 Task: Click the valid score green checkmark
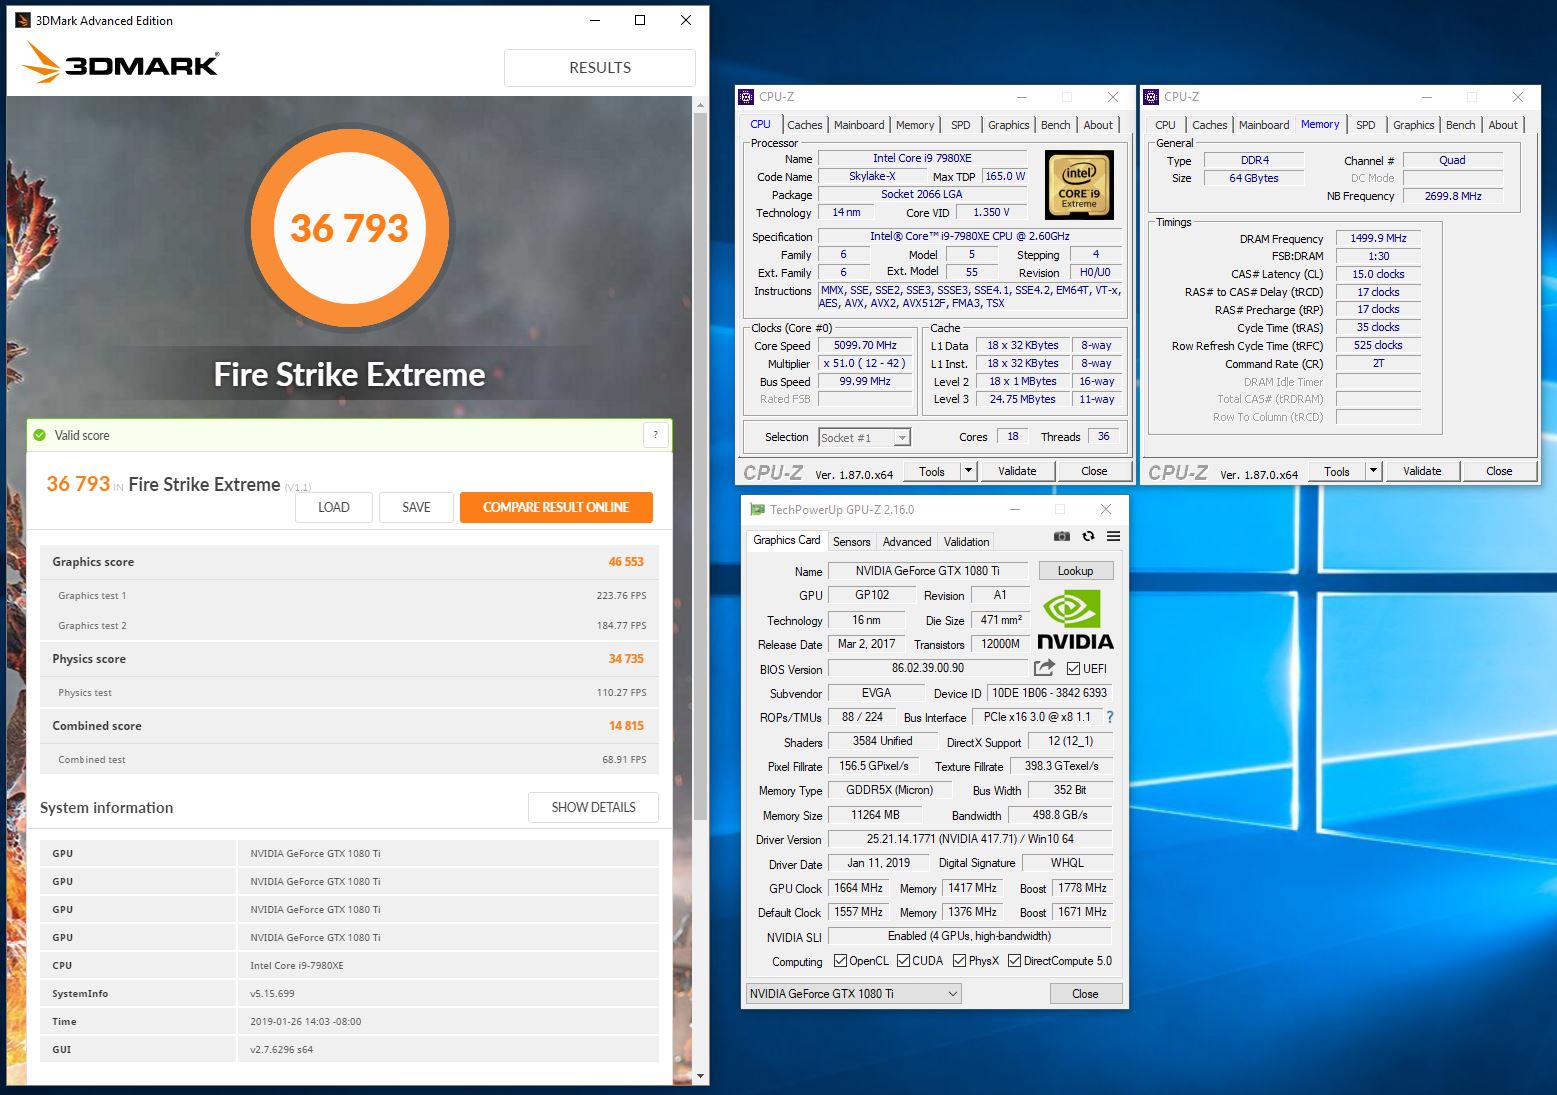(40, 435)
